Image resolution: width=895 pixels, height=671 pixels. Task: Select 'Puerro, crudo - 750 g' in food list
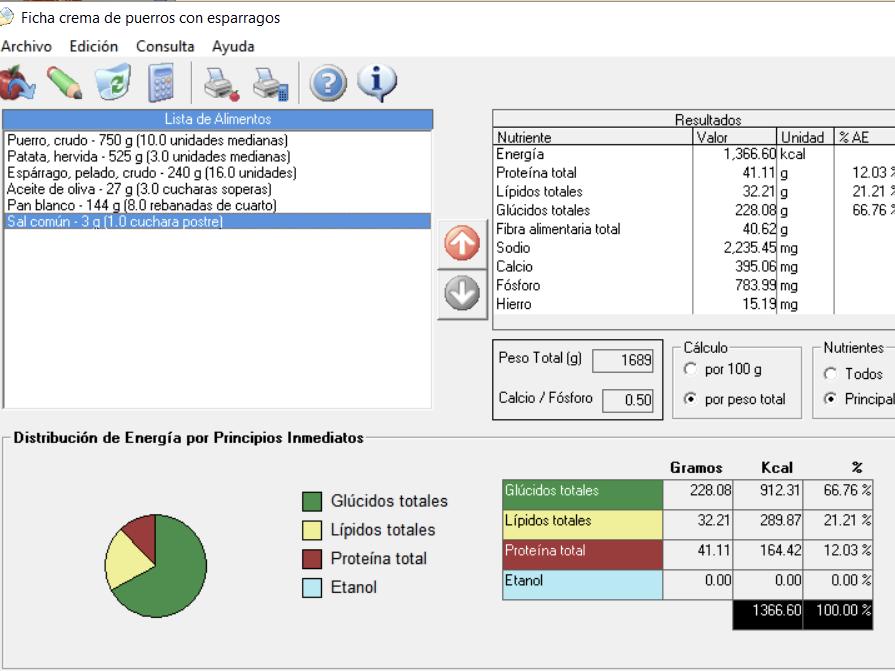tap(147, 141)
